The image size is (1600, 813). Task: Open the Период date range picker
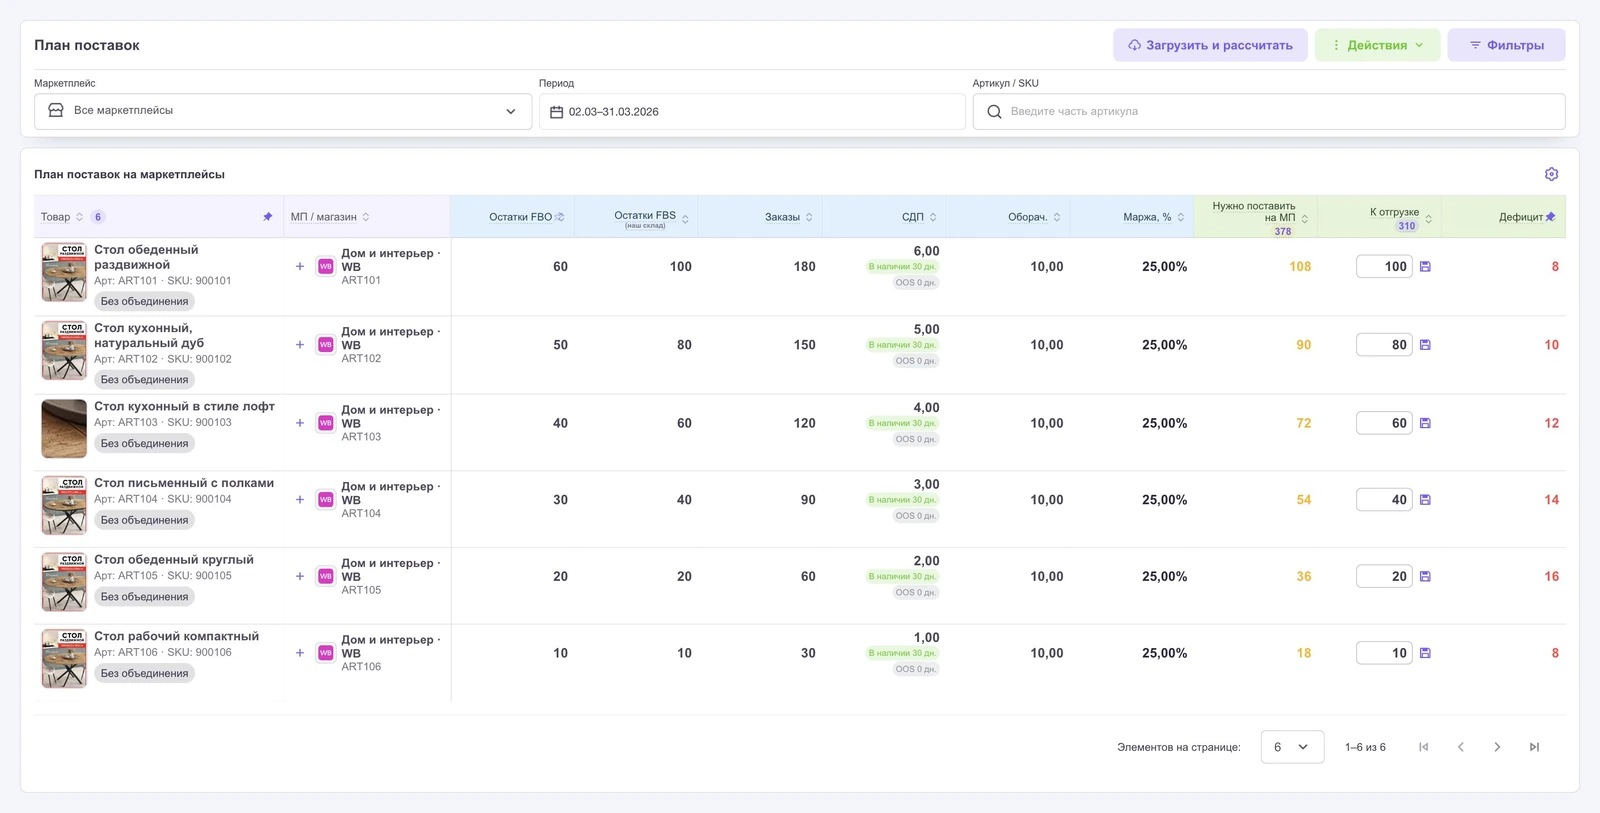[752, 111]
